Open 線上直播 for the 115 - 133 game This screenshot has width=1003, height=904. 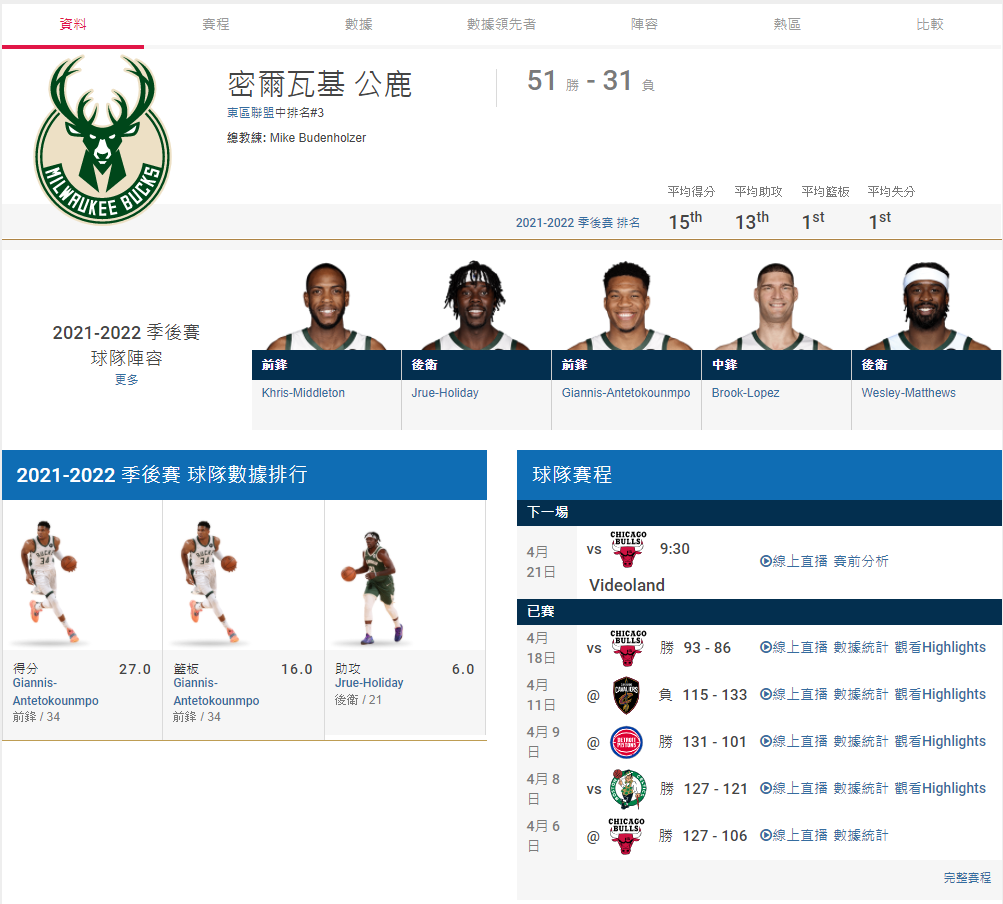coord(794,694)
